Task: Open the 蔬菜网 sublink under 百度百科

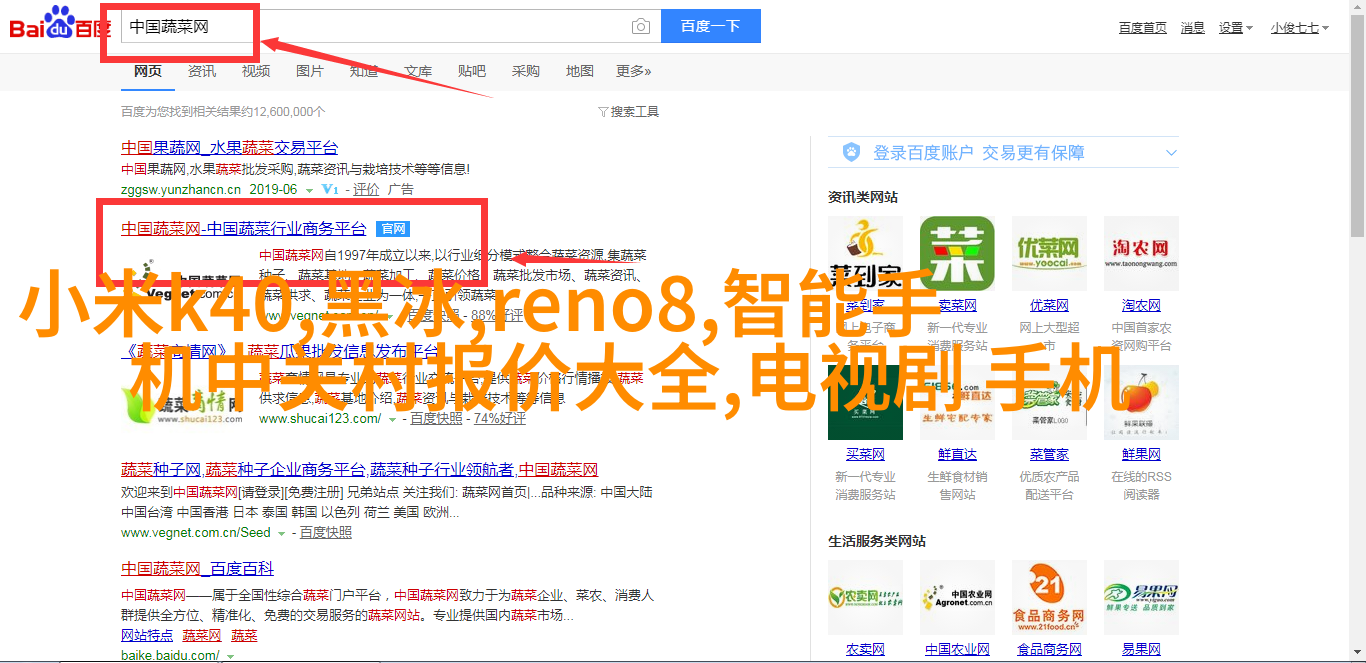Action: tap(202, 635)
